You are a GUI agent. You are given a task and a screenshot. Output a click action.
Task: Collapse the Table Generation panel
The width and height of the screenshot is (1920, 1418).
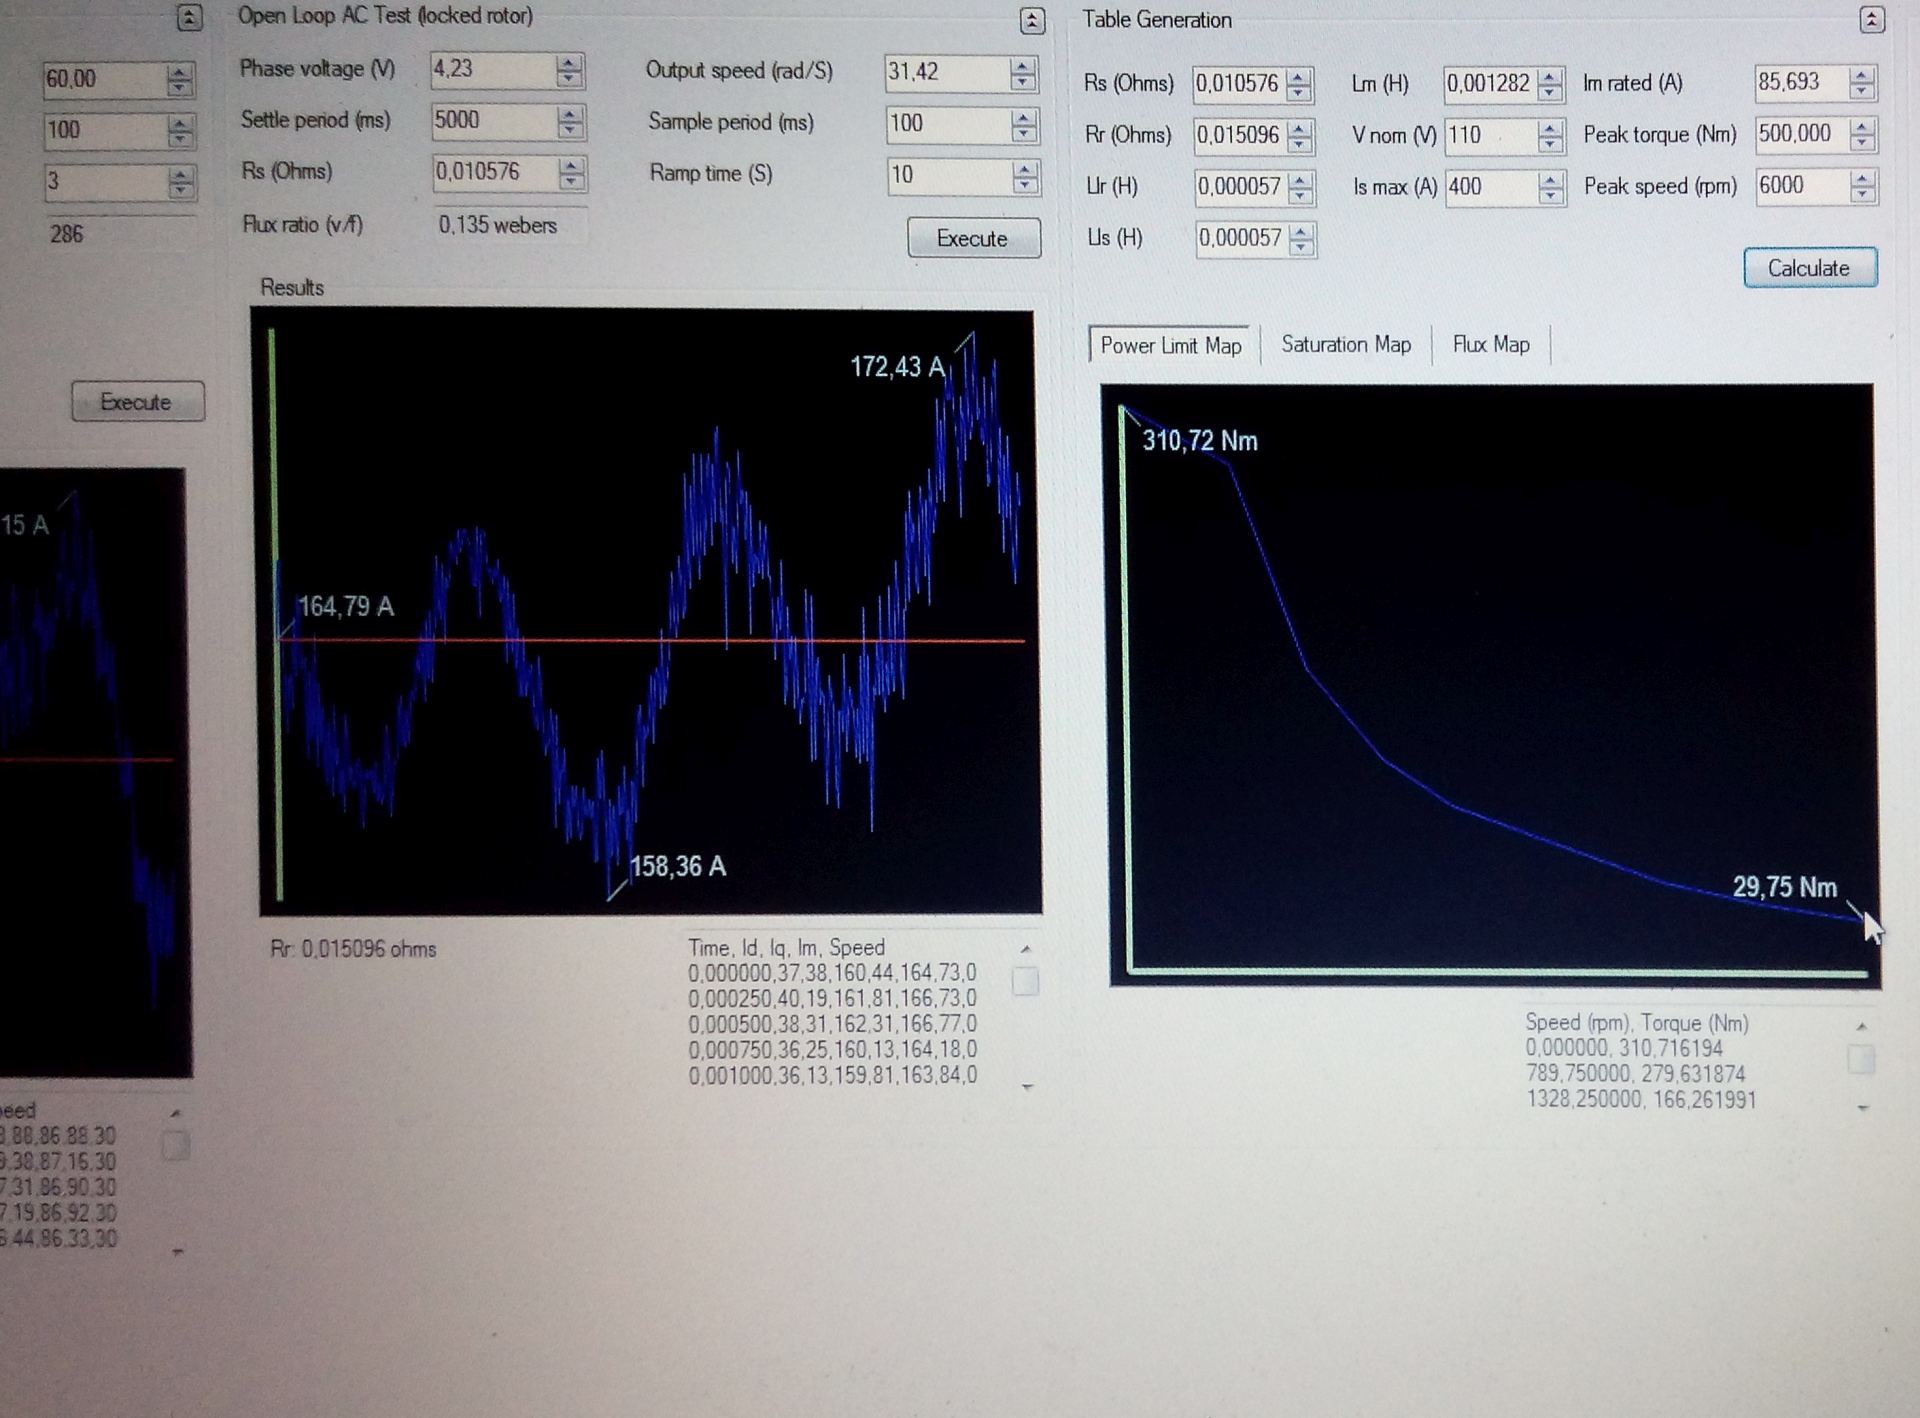[1872, 20]
